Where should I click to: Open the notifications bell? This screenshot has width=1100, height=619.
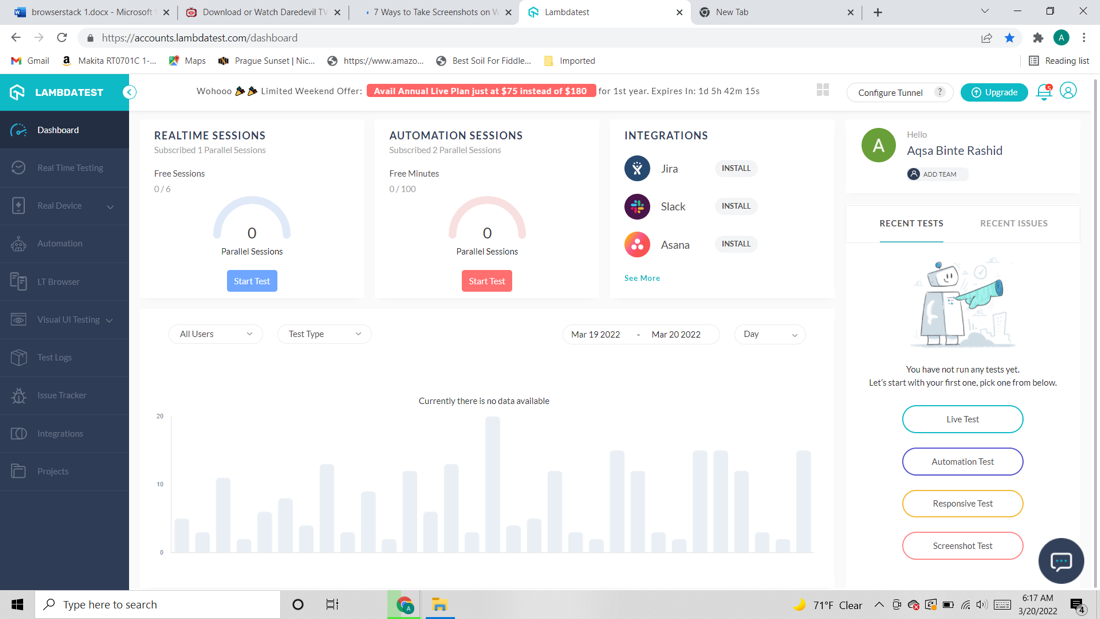click(1044, 92)
